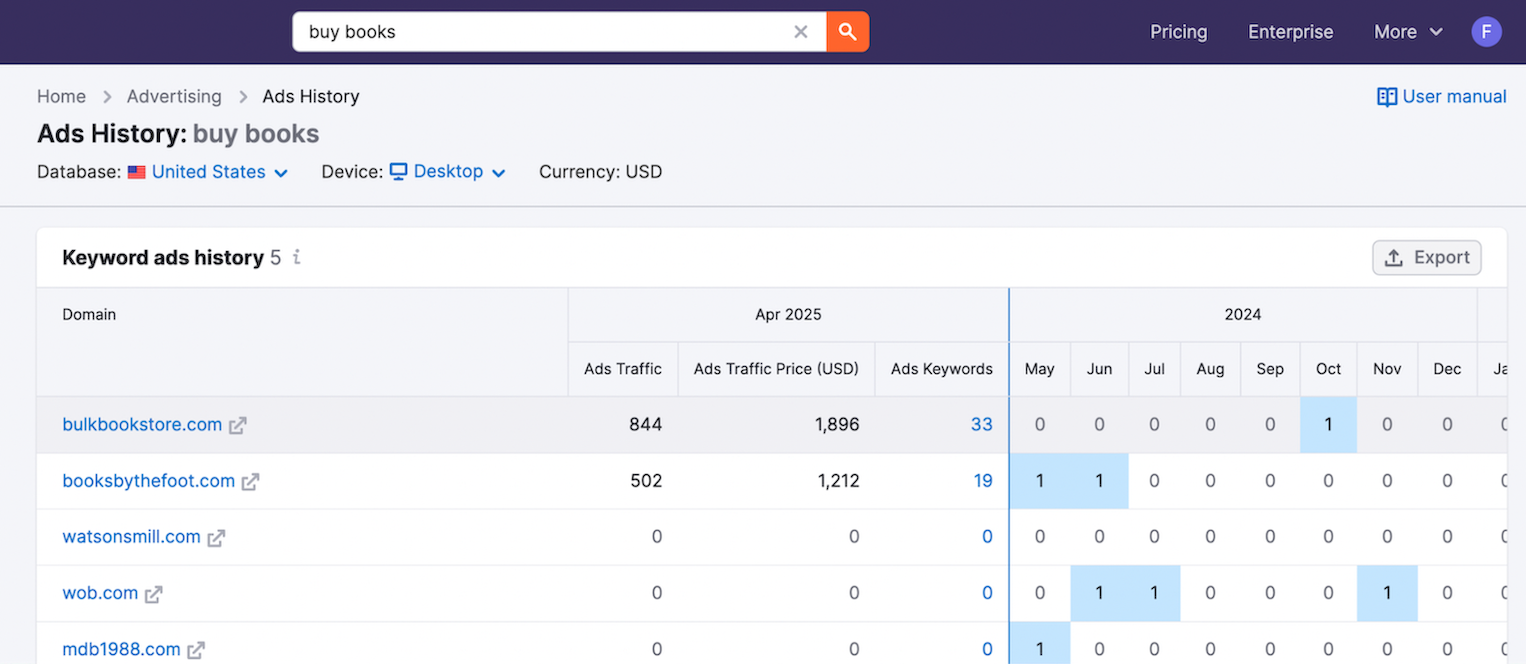Click the info icon next to Keyword ads history
Screen dimensions: 1526x664
(295, 258)
